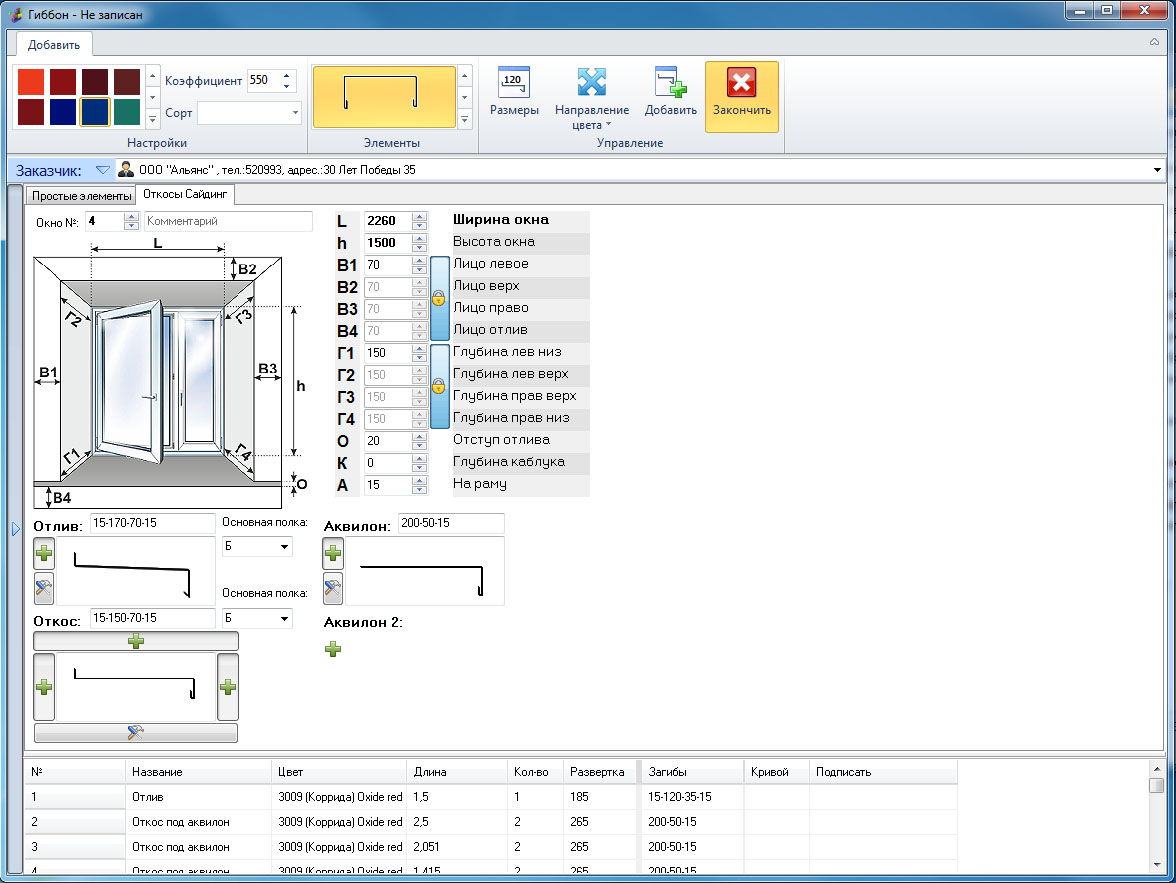The height and width of the screenshot is (883, 1176).
Task: Open the Размеры (sizes) tool
Action: coord(514,92)
